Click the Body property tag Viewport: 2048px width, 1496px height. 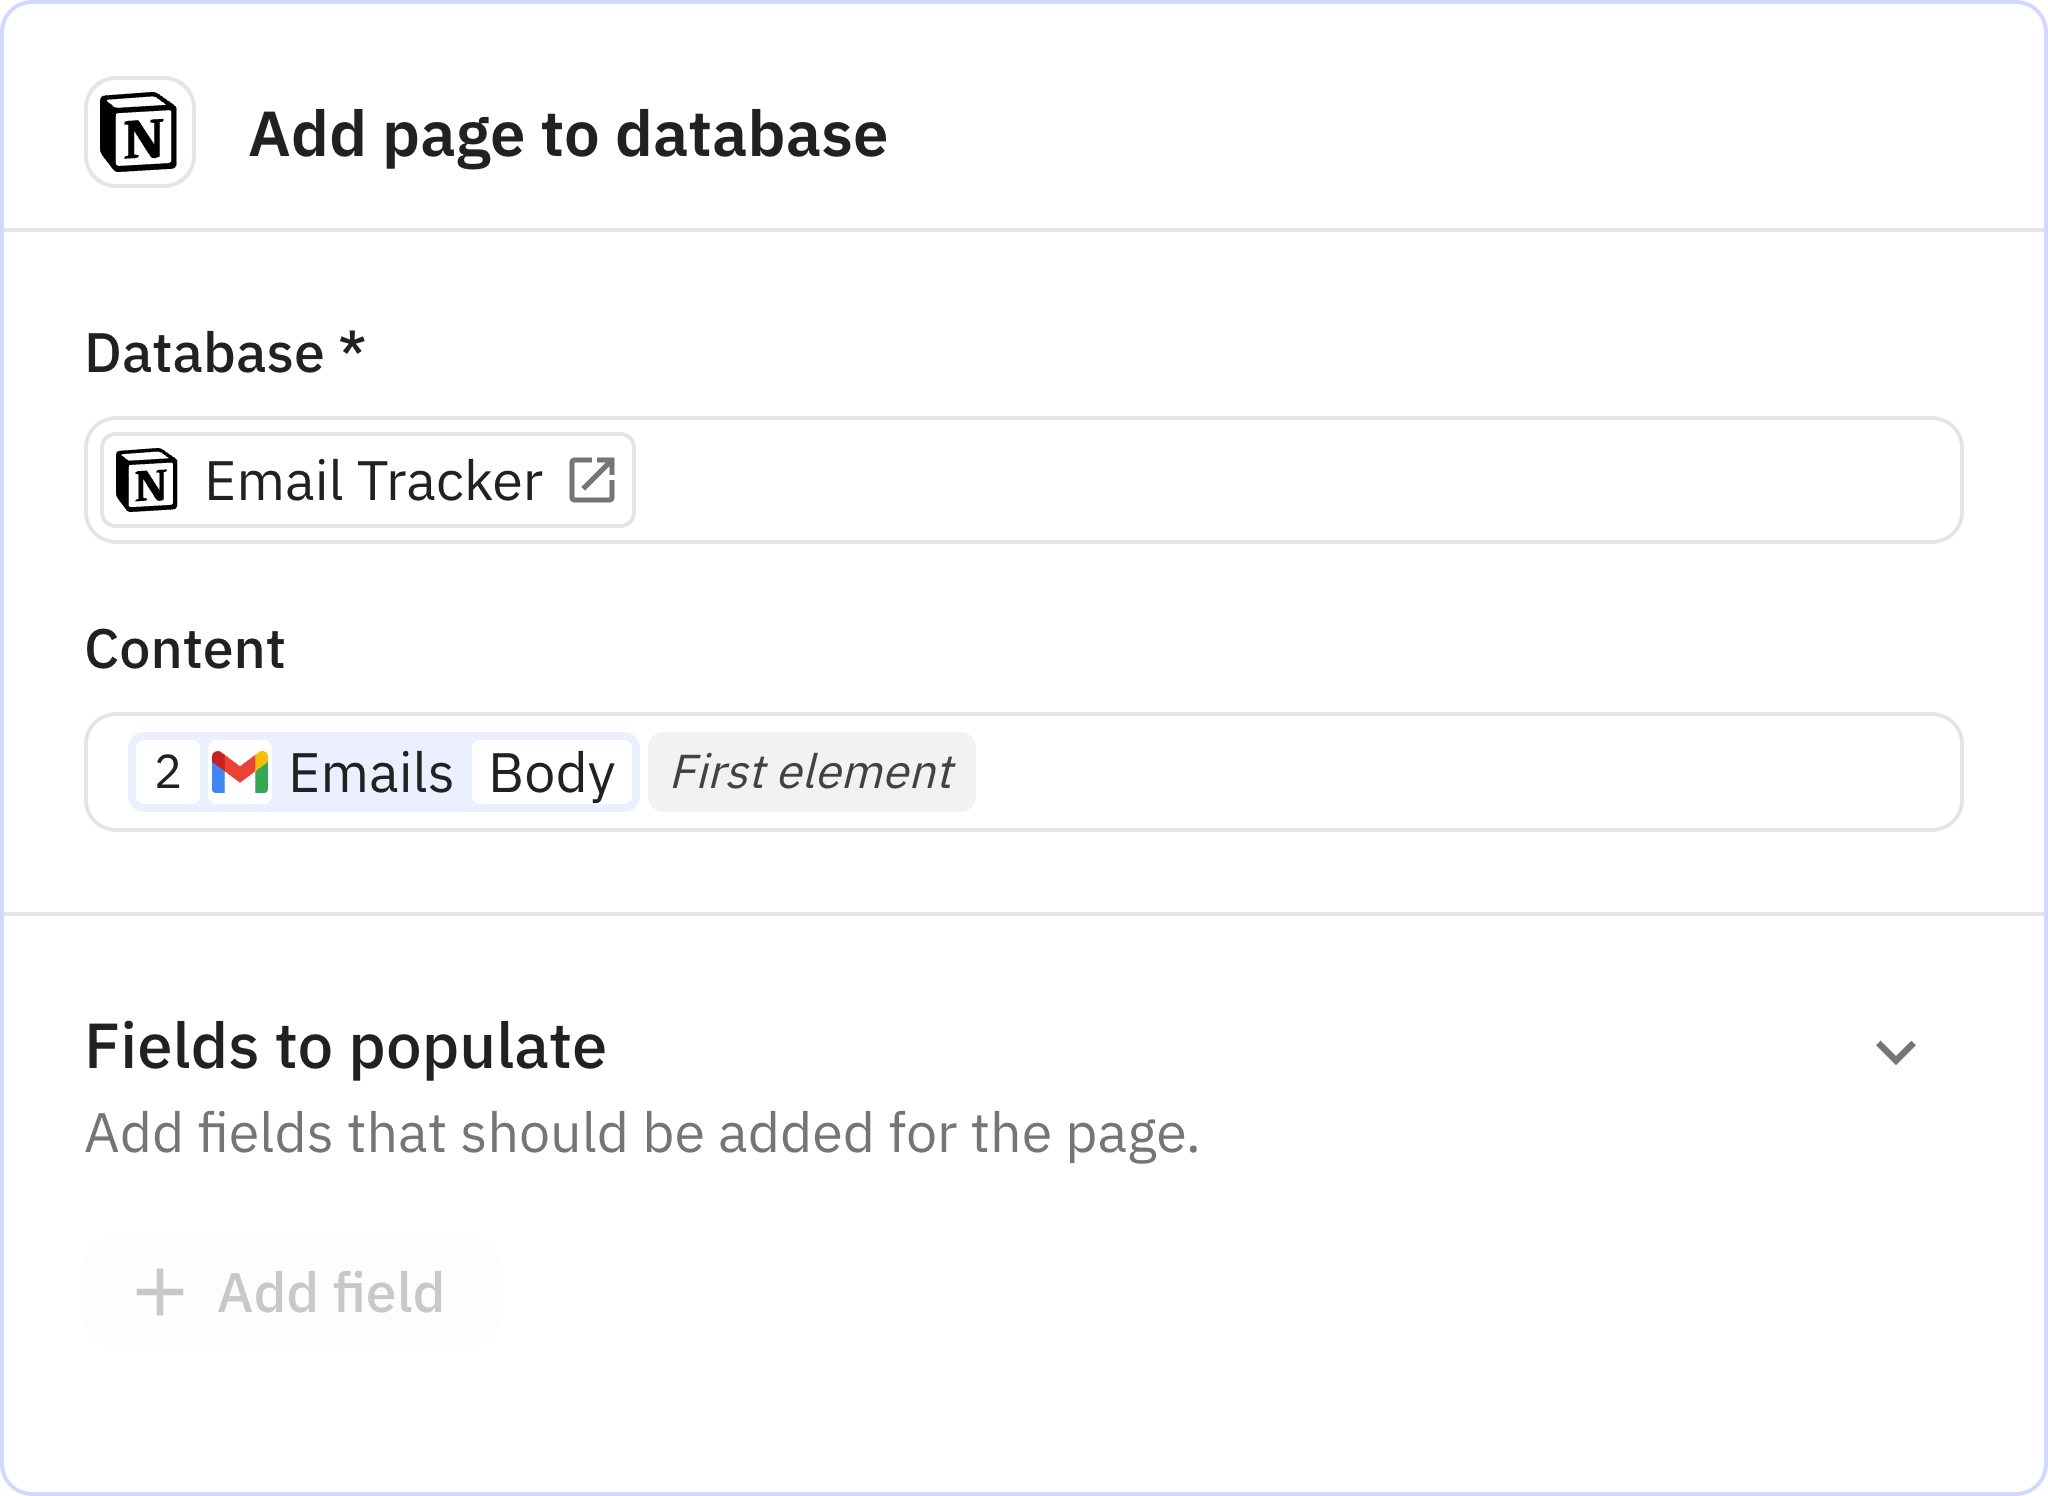[x=552, y=772]
